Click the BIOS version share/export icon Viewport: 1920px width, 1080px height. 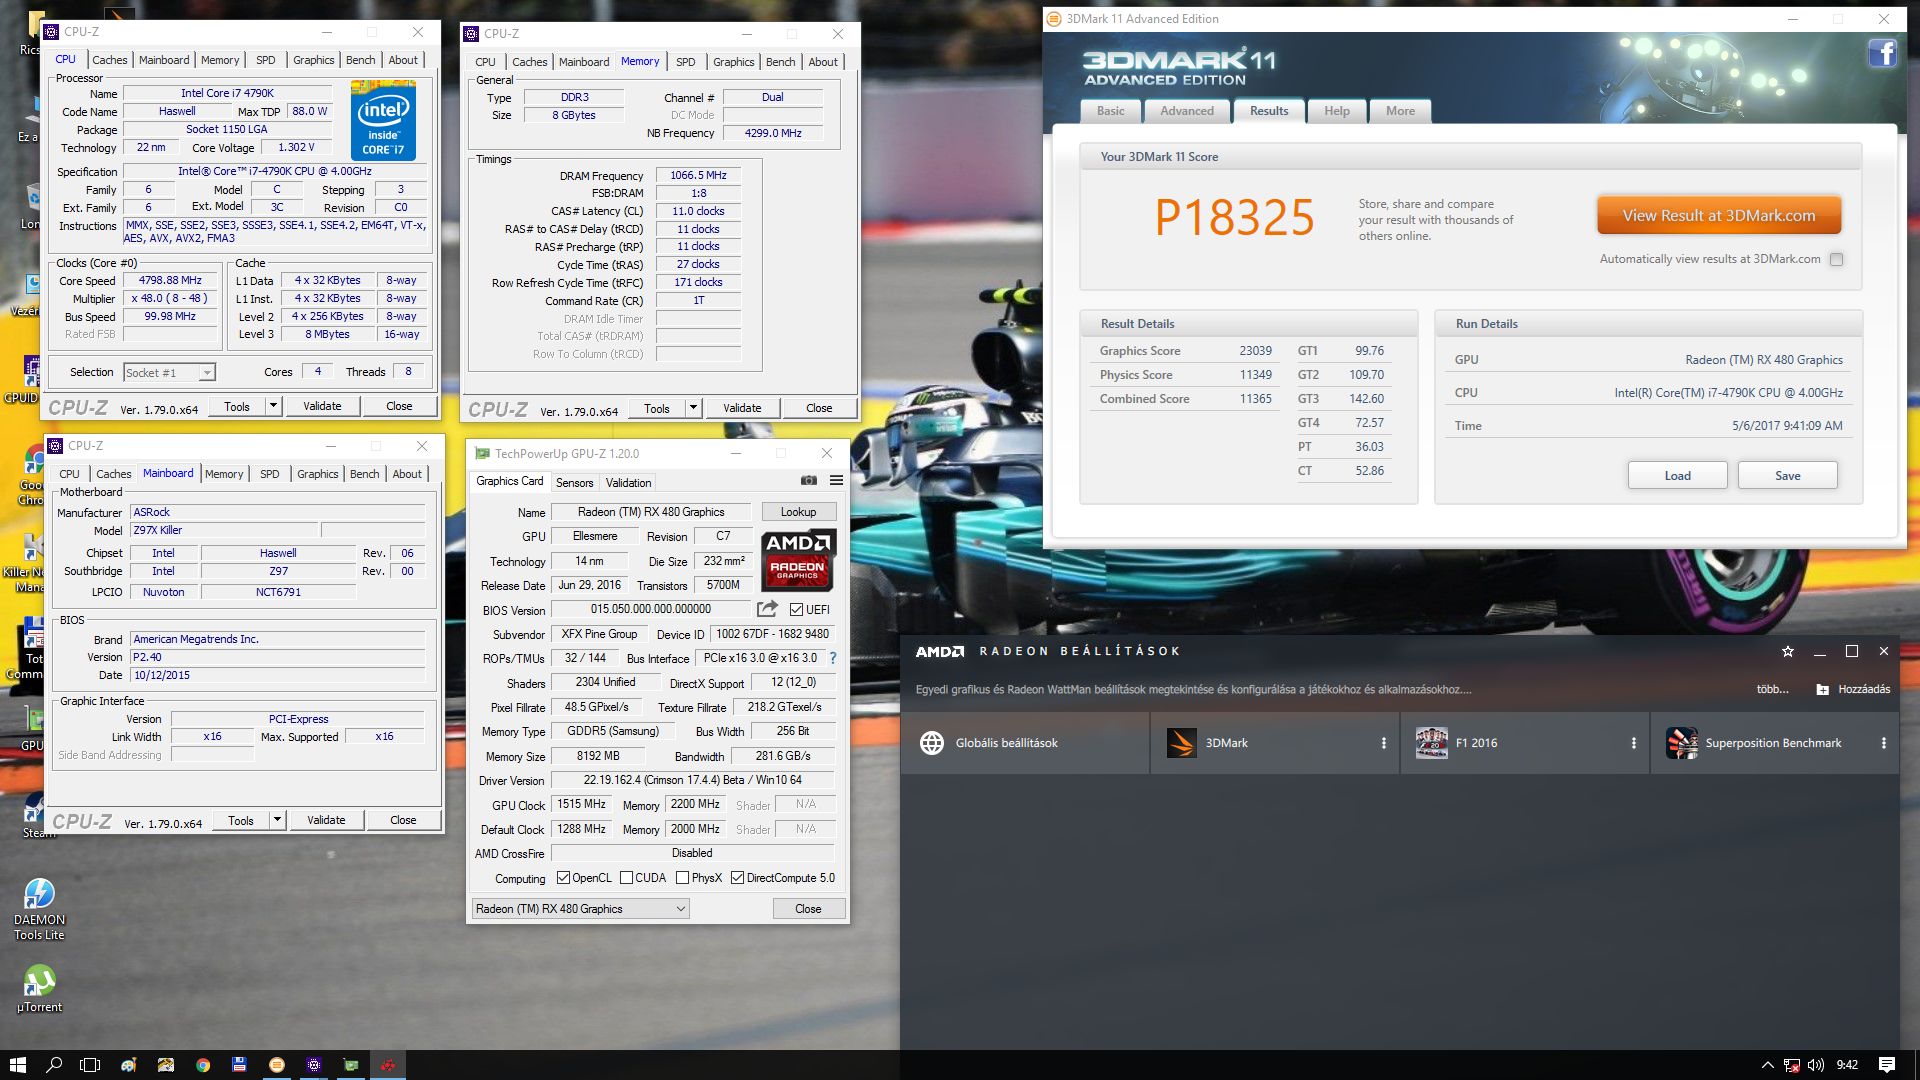tap(767, 609)
